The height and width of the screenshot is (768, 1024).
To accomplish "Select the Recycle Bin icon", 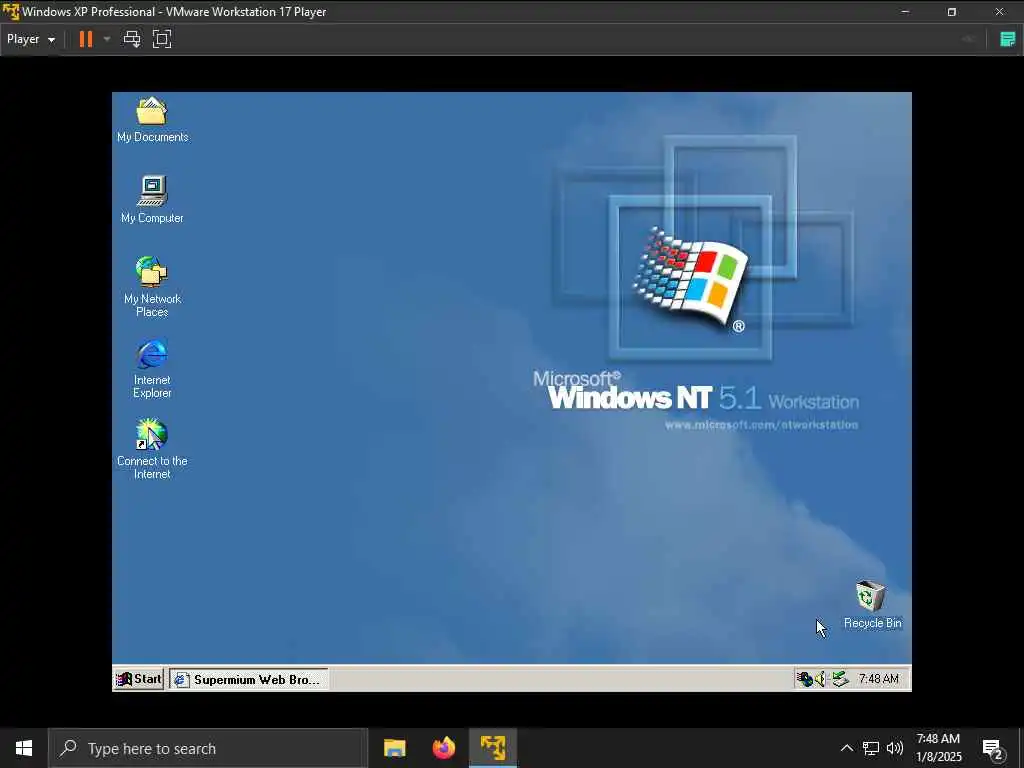I will pyautogui.click(x=872, y=604).
